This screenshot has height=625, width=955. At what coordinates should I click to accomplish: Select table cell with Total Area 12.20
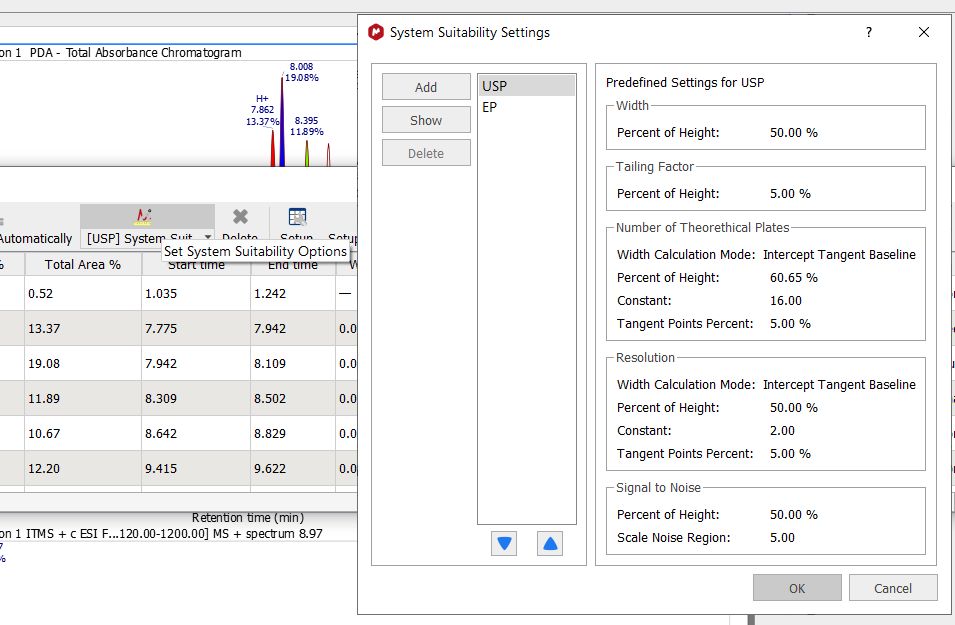[83, 468]
